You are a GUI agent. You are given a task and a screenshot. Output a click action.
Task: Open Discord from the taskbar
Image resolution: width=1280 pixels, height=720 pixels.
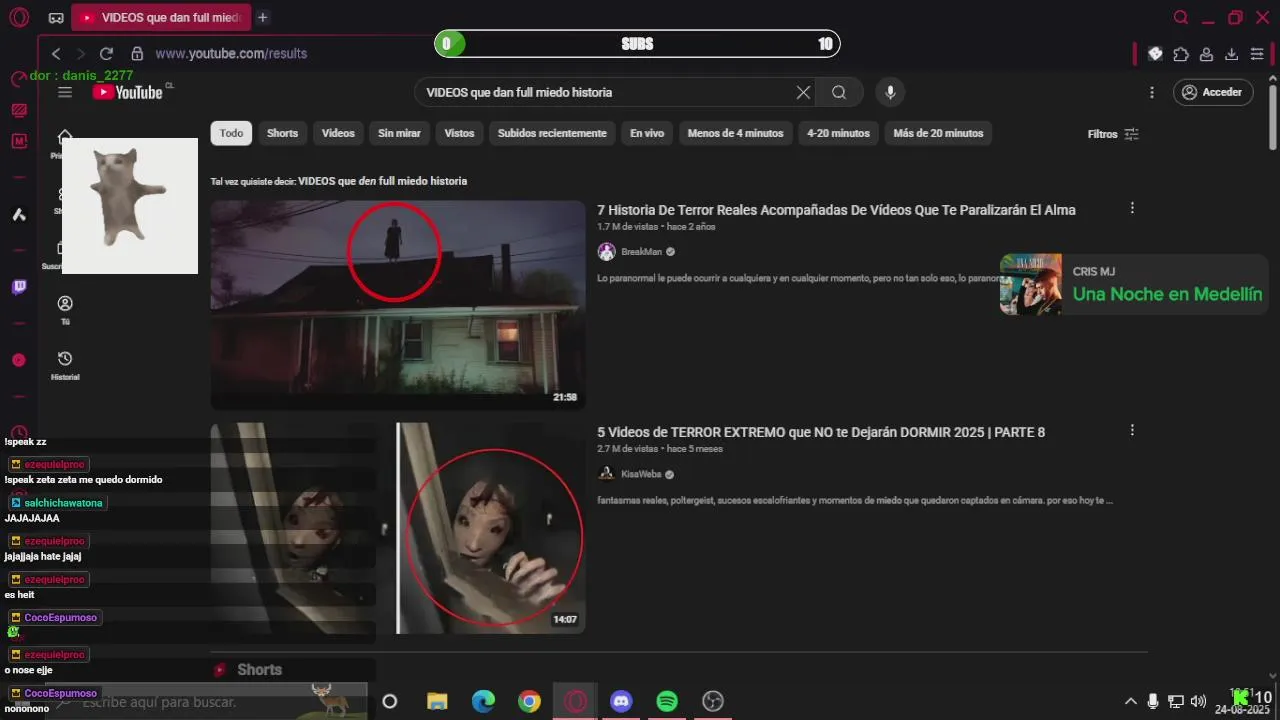coord(621,701)
